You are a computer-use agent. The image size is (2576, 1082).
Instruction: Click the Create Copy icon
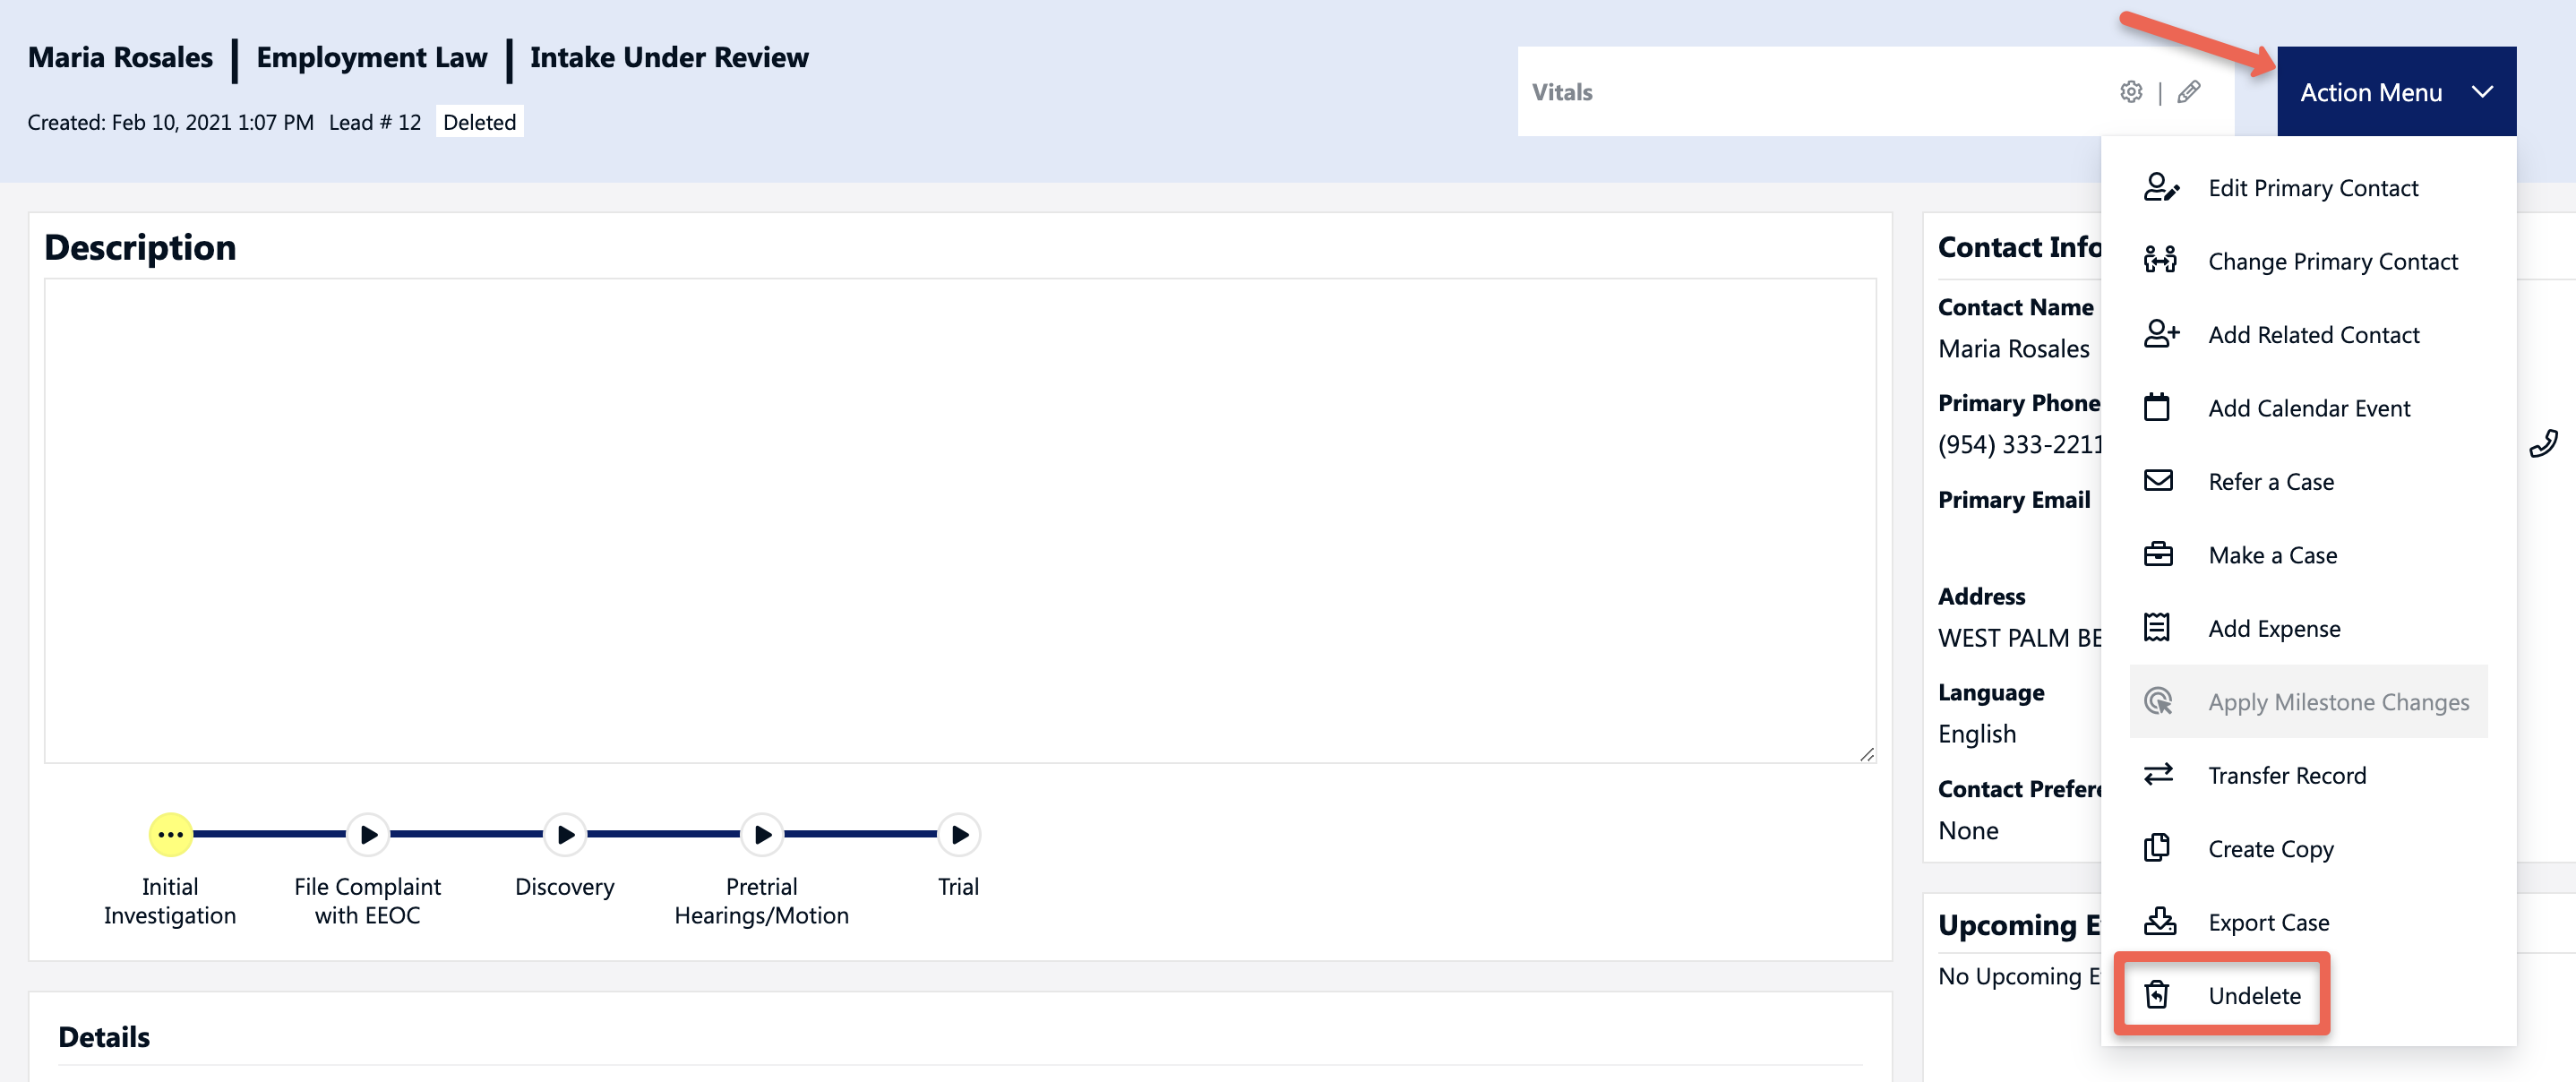pyautogui.click(x=2157, y=848)
